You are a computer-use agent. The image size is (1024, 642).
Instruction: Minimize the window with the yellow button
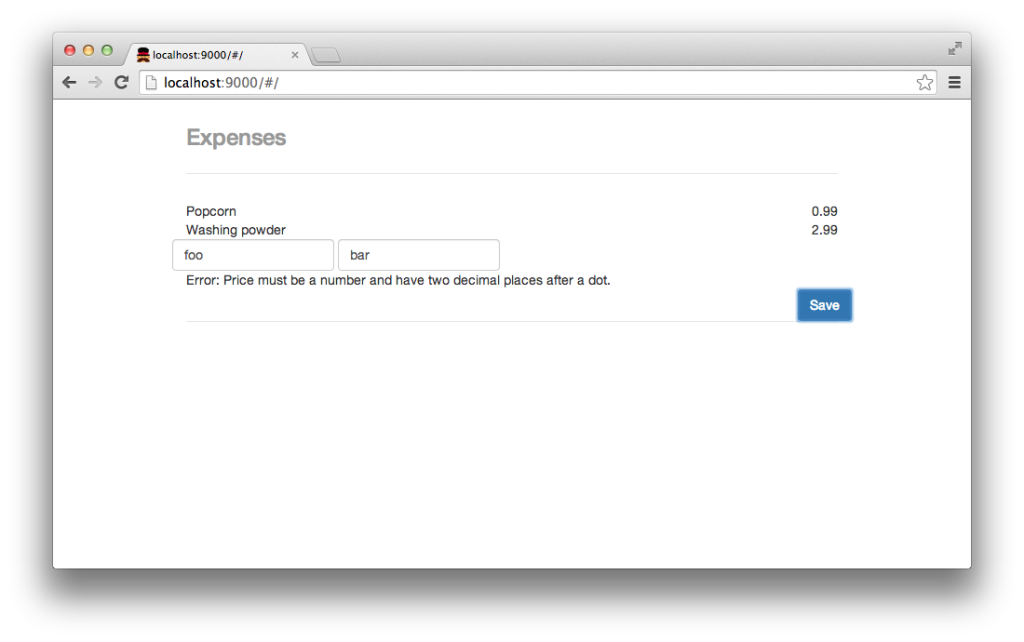[x=88, y=50]
